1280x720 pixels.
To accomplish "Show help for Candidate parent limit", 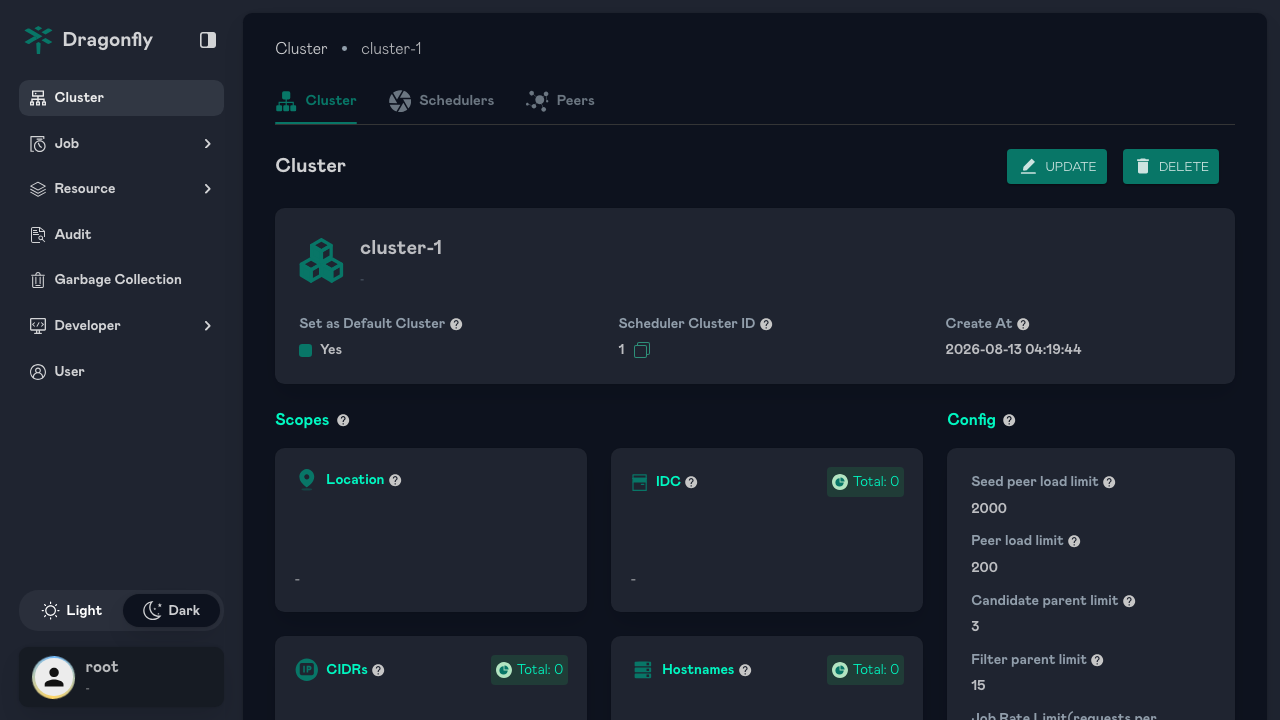I will [x=1129, y=601].
